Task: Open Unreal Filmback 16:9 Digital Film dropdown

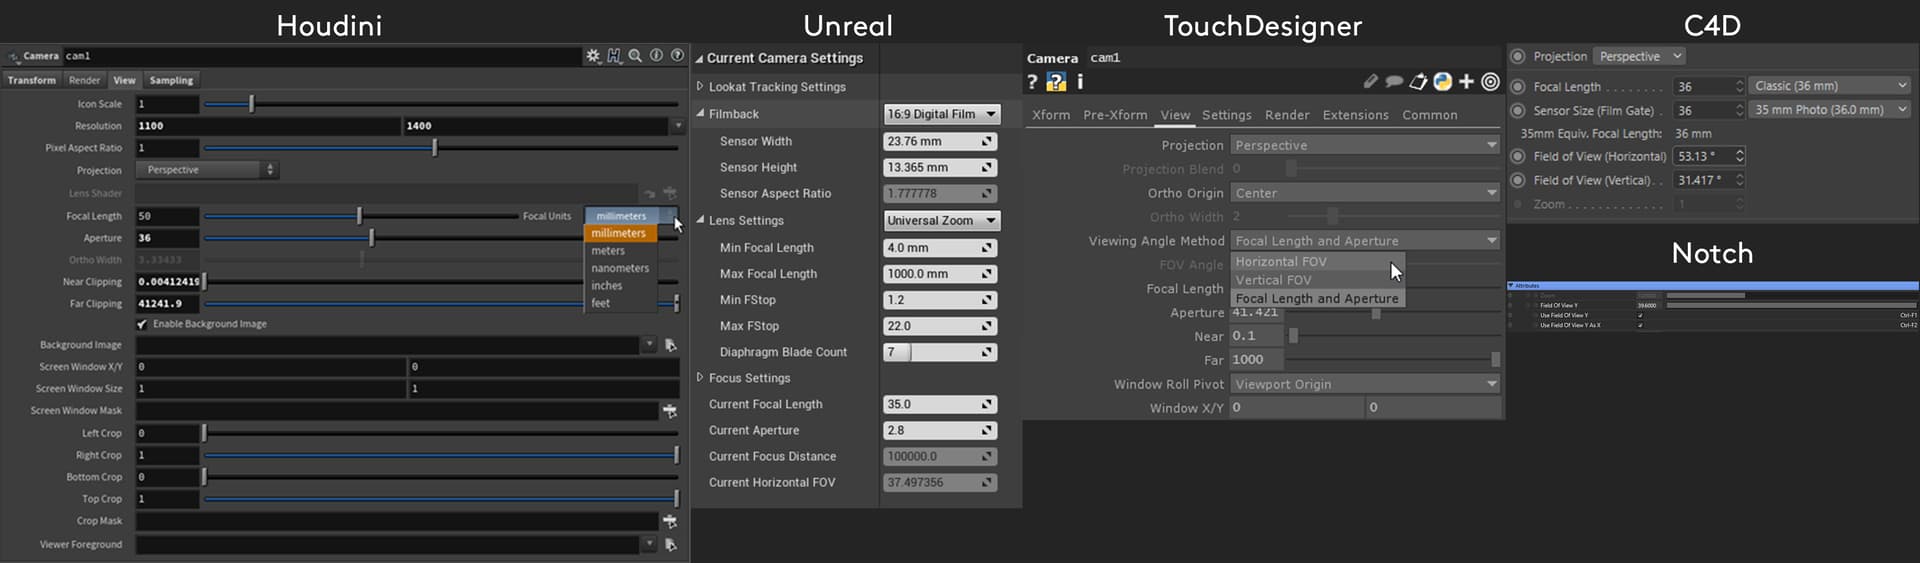Action: tap(942, 115)
